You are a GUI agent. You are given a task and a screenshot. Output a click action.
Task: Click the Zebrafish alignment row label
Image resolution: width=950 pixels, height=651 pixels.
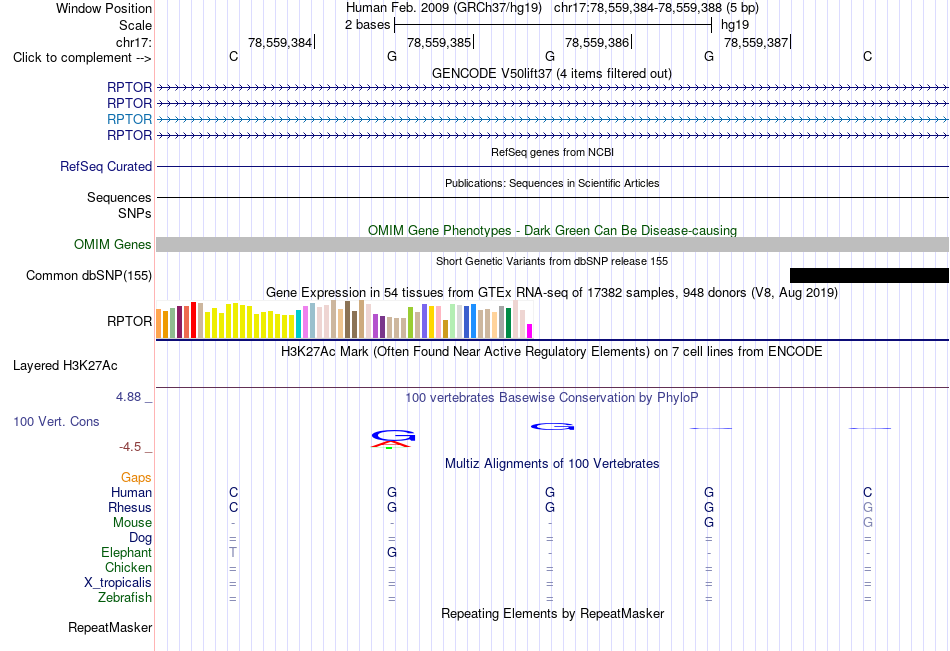(x=125, y=598)
